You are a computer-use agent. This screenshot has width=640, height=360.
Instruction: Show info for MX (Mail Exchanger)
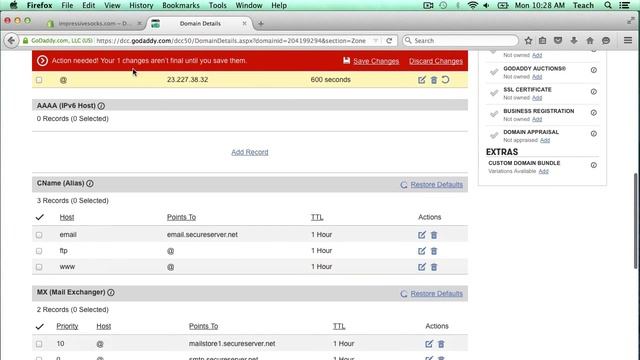[x=111, y=292]
